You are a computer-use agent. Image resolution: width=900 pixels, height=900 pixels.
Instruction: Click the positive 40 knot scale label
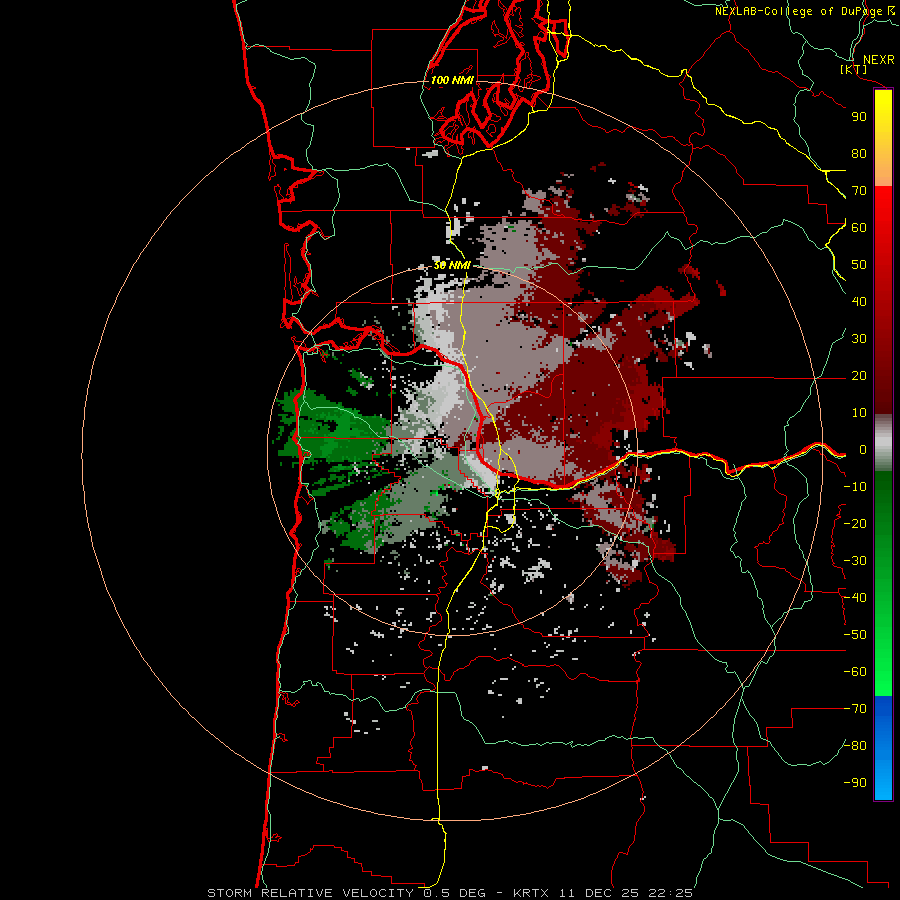click(859, 301)
